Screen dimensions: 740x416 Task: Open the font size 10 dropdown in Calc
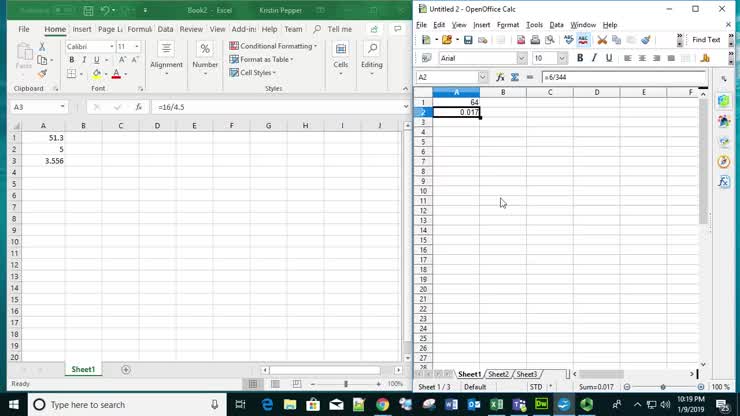pos(562,58)
